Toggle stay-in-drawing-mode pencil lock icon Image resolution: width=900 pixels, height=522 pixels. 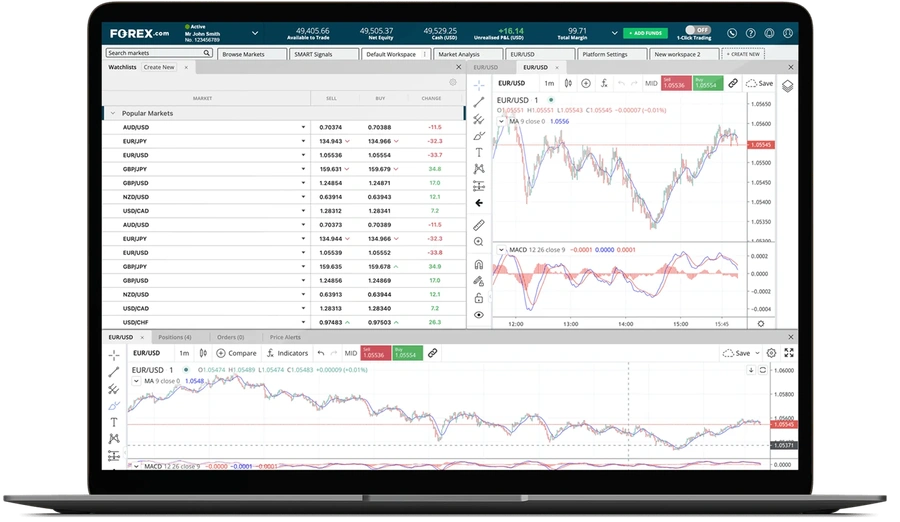pyautogui.click(x=479, y=281)
